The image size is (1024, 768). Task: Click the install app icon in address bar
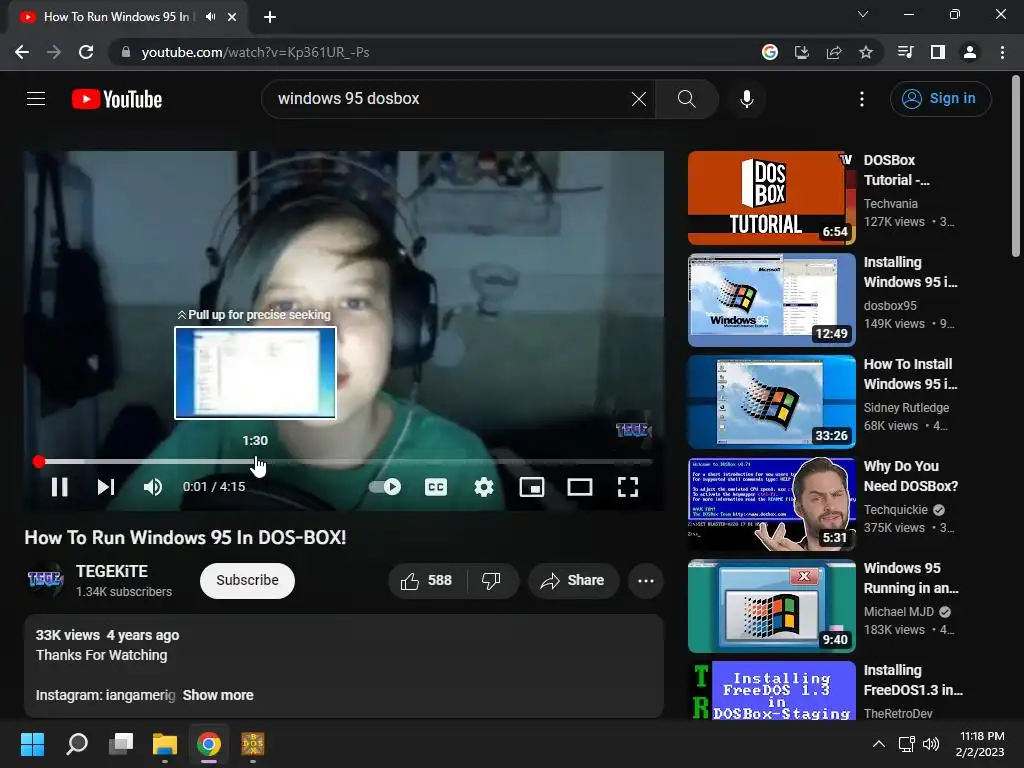point(801,52)
